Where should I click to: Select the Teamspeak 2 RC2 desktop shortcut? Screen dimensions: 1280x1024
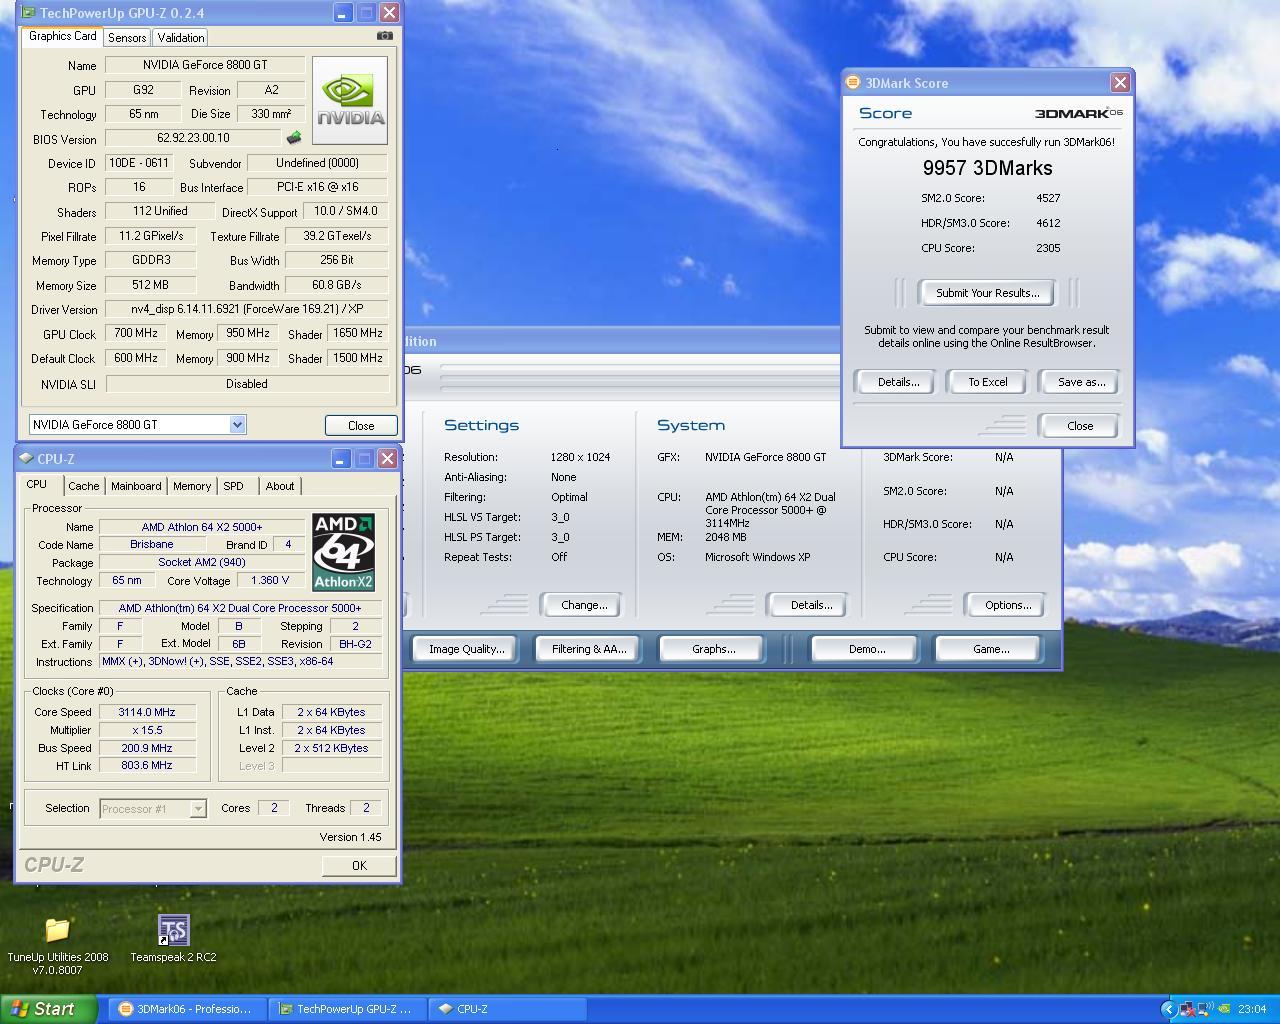(173, 930)
